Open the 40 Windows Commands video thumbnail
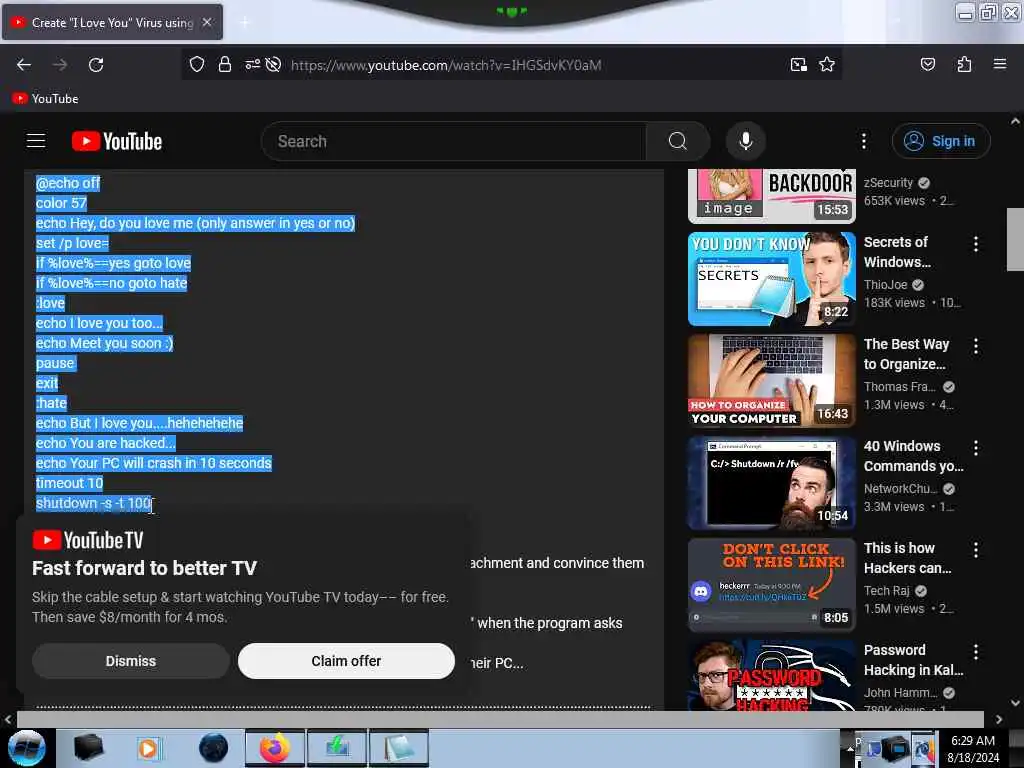The width and height of the screenshot is (1024, 768). pos(772,483)
